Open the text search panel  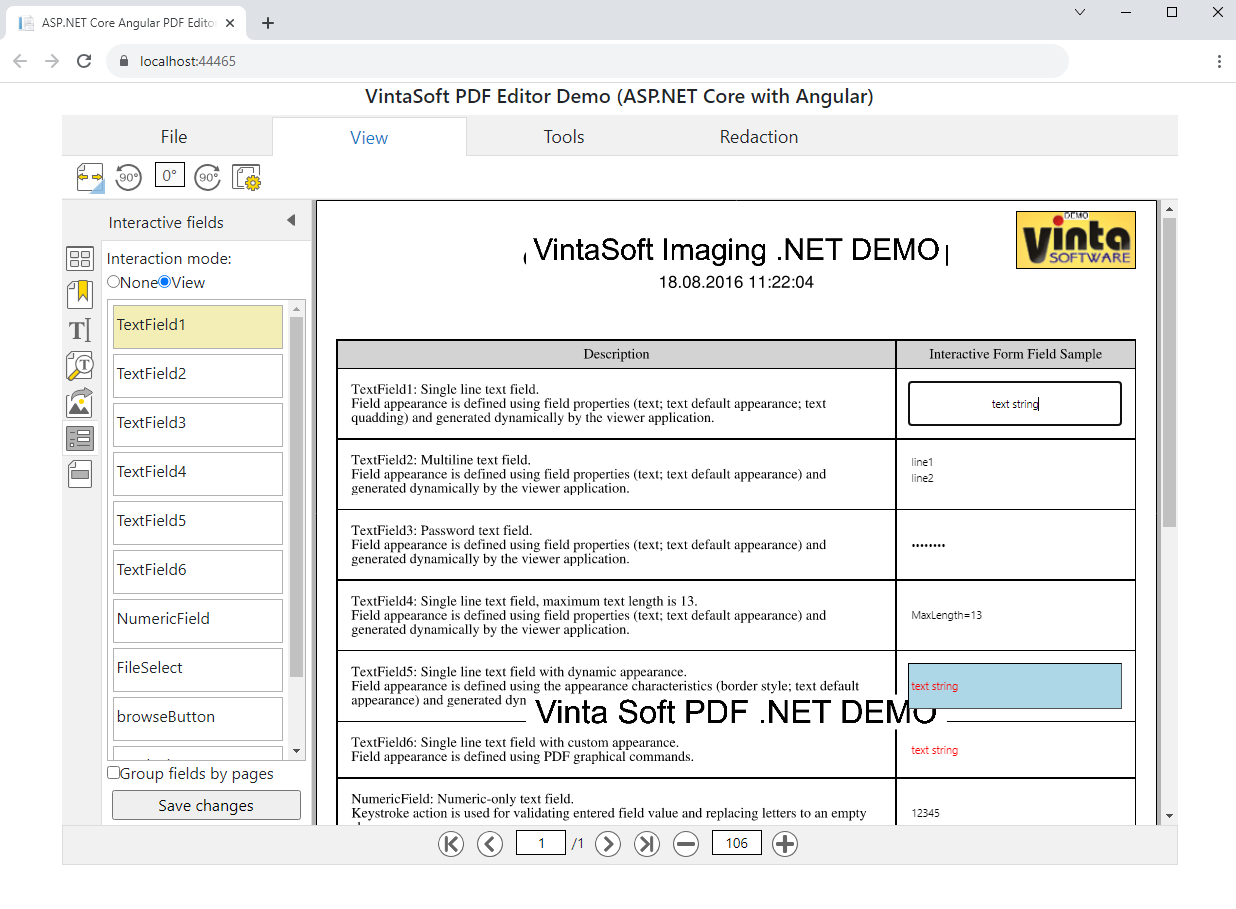click(80, 366)
